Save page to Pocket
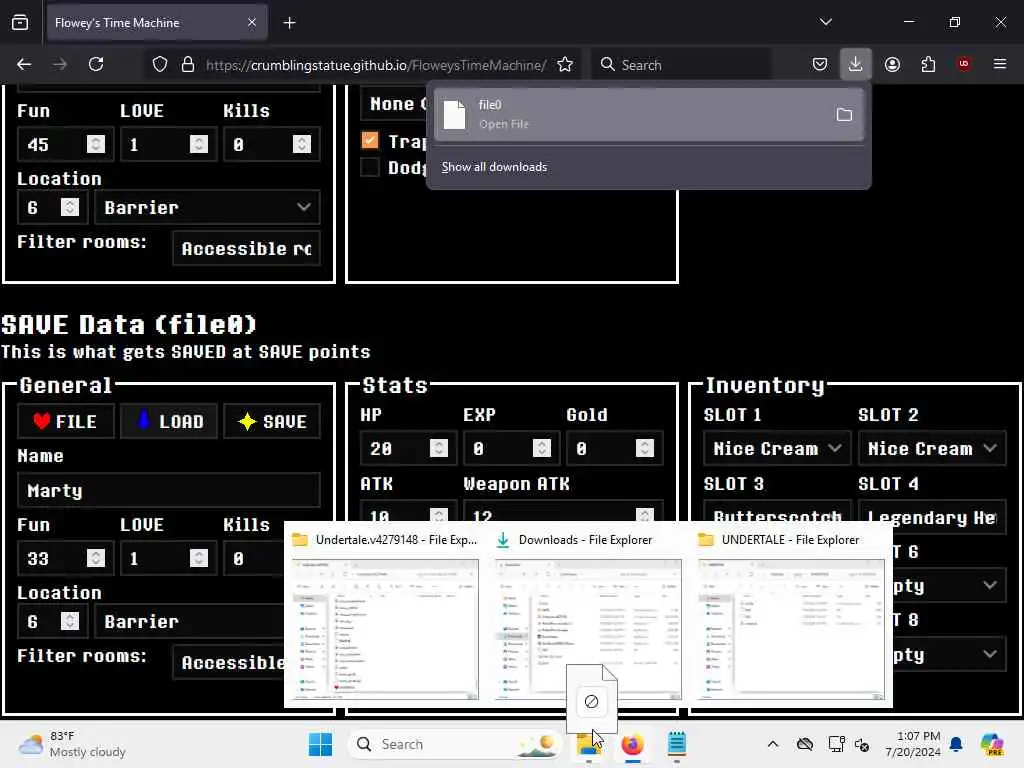The width and height of the screenshot is (1024, 768). (x=820, y=64)
